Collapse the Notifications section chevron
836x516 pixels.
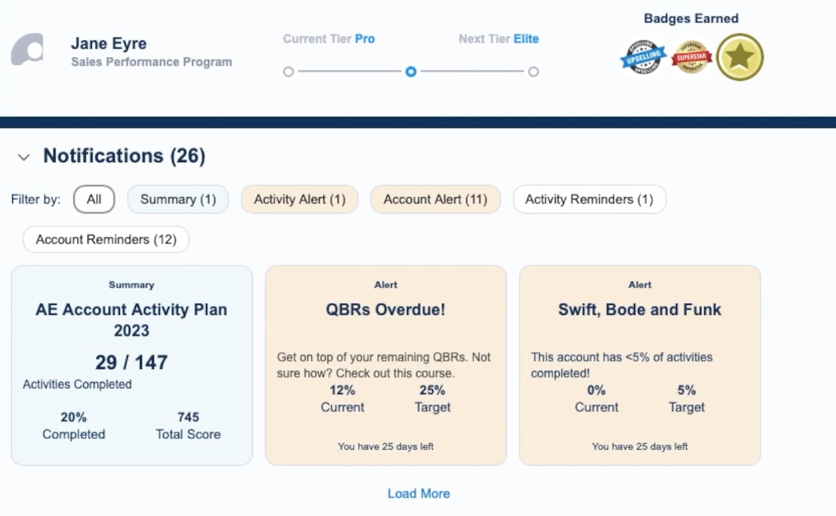pyautogui.click(x=24, y=158)
